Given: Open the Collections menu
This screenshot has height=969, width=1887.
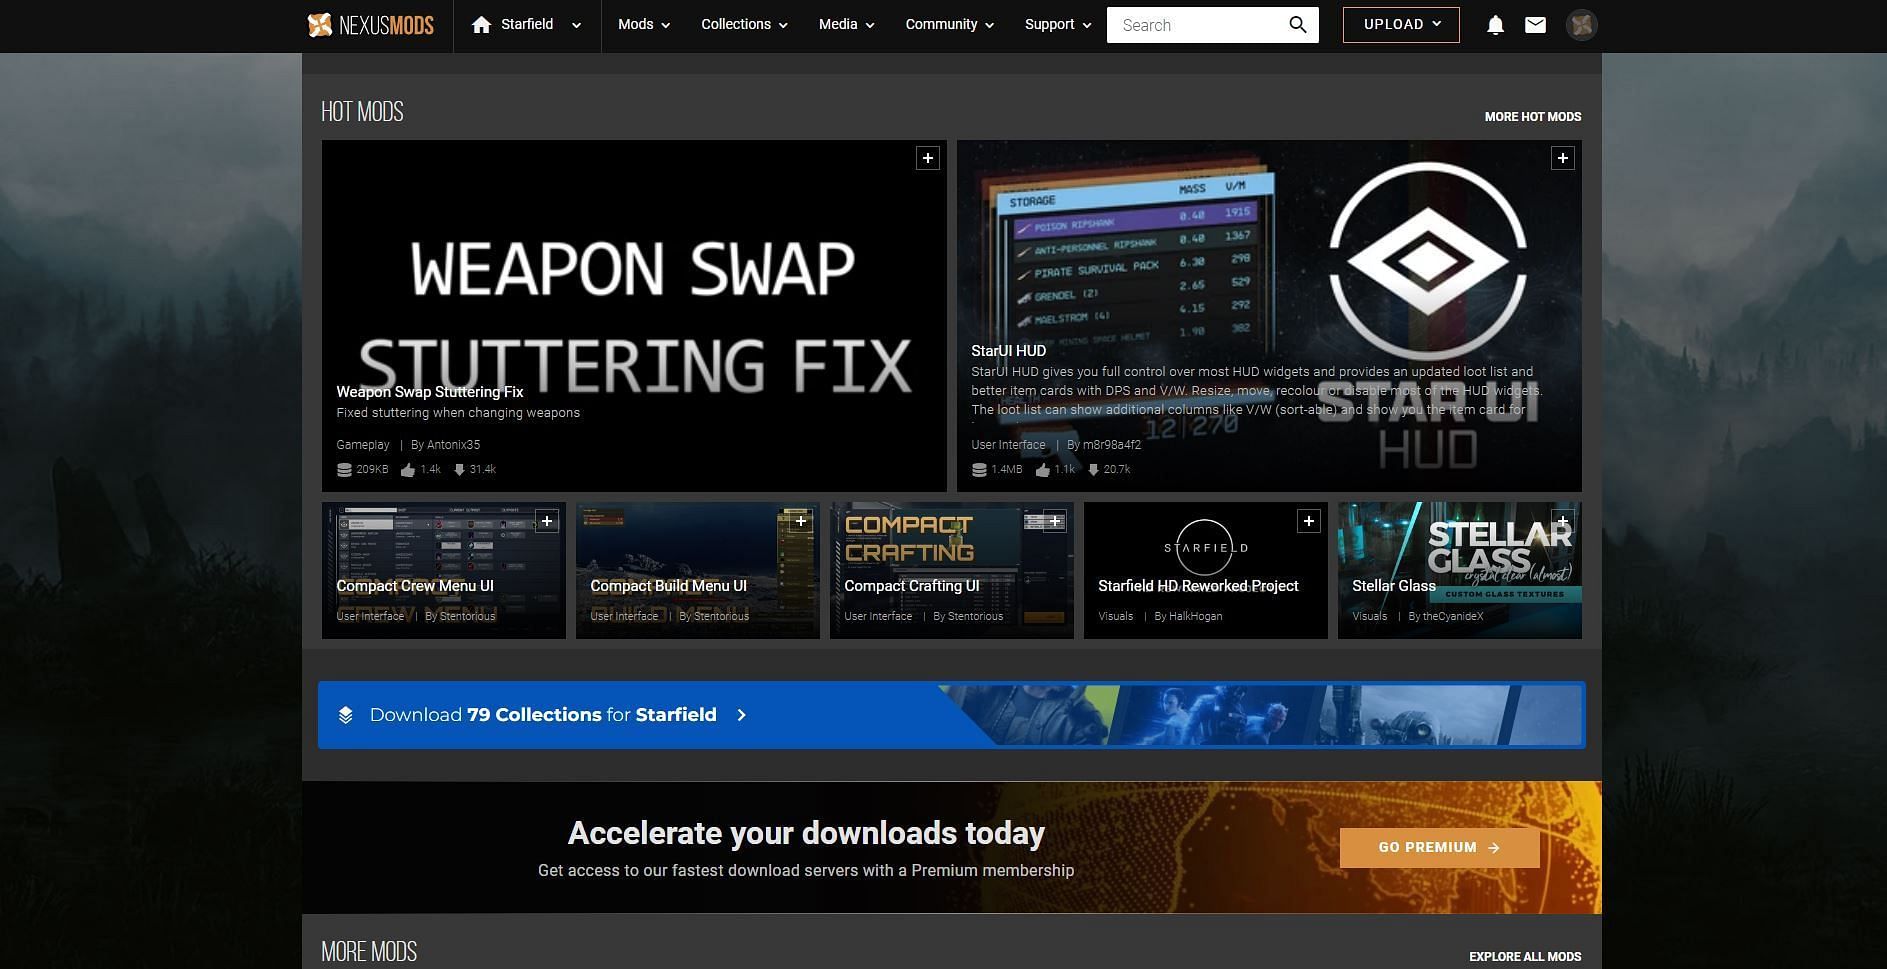Looking at the screenshot, I should (x=744, y=25).
